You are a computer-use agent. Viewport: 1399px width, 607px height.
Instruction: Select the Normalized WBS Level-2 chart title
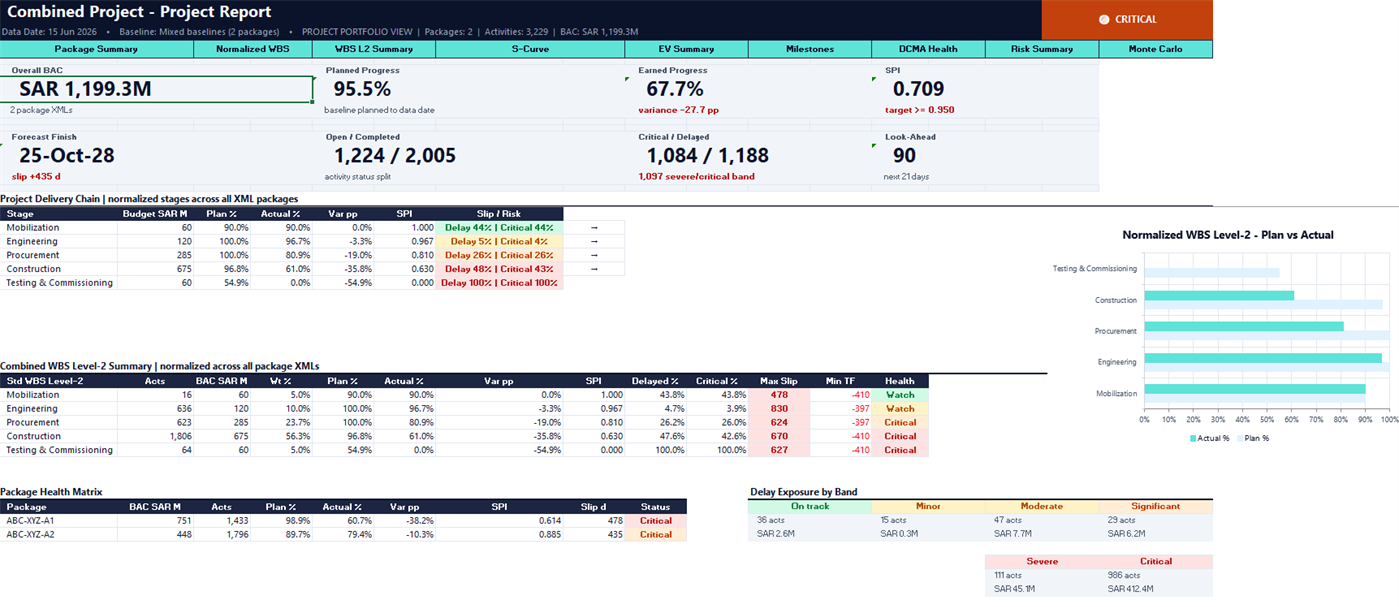[1228, 235]
